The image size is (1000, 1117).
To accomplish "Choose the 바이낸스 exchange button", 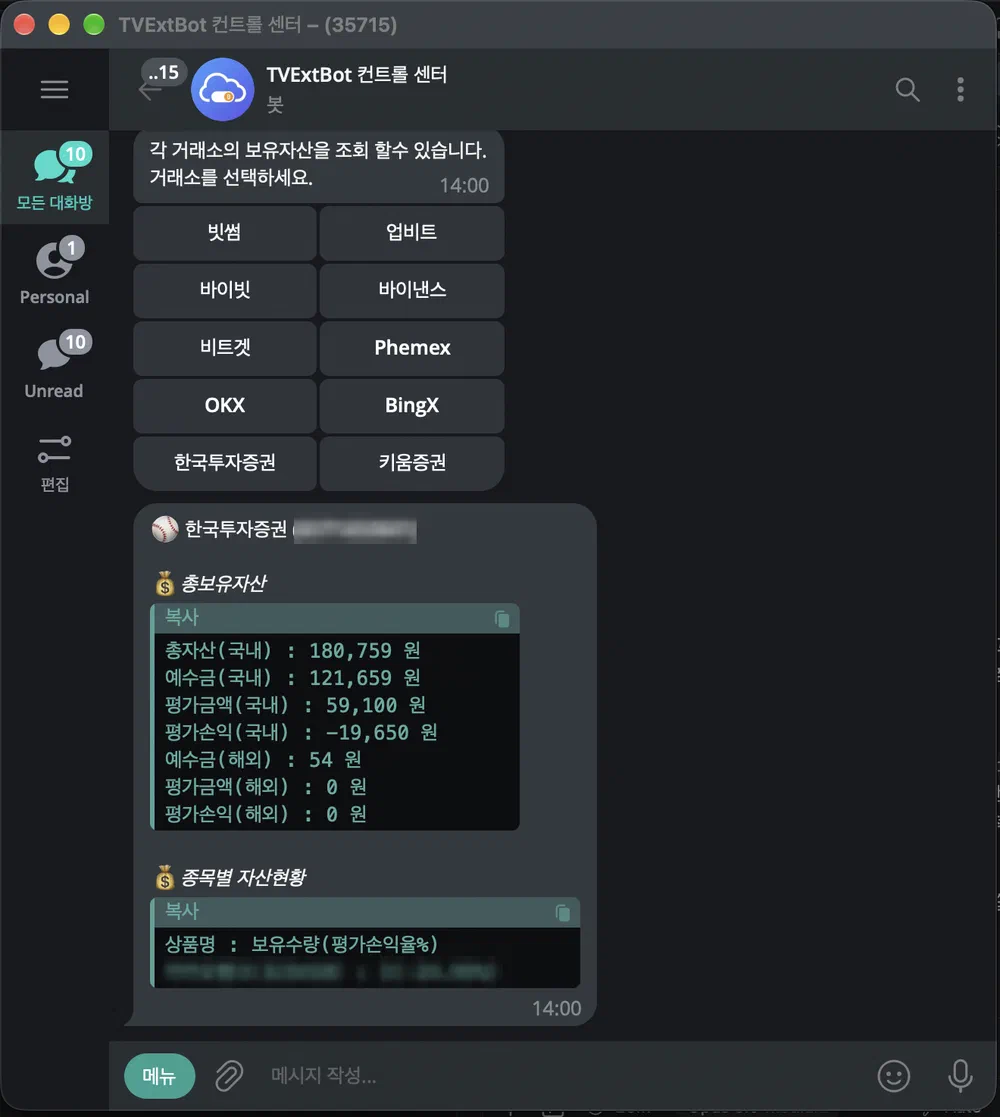I will [412, 291].
